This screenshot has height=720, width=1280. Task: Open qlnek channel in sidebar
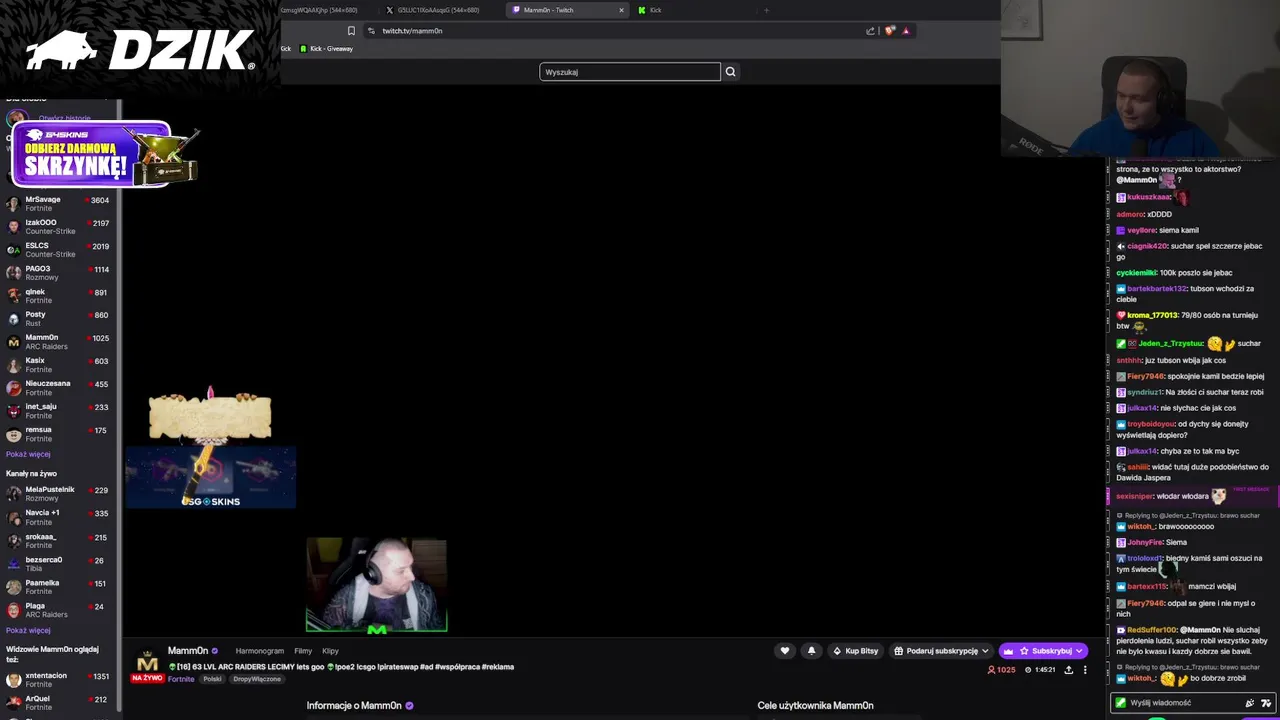tap(59, 296)
